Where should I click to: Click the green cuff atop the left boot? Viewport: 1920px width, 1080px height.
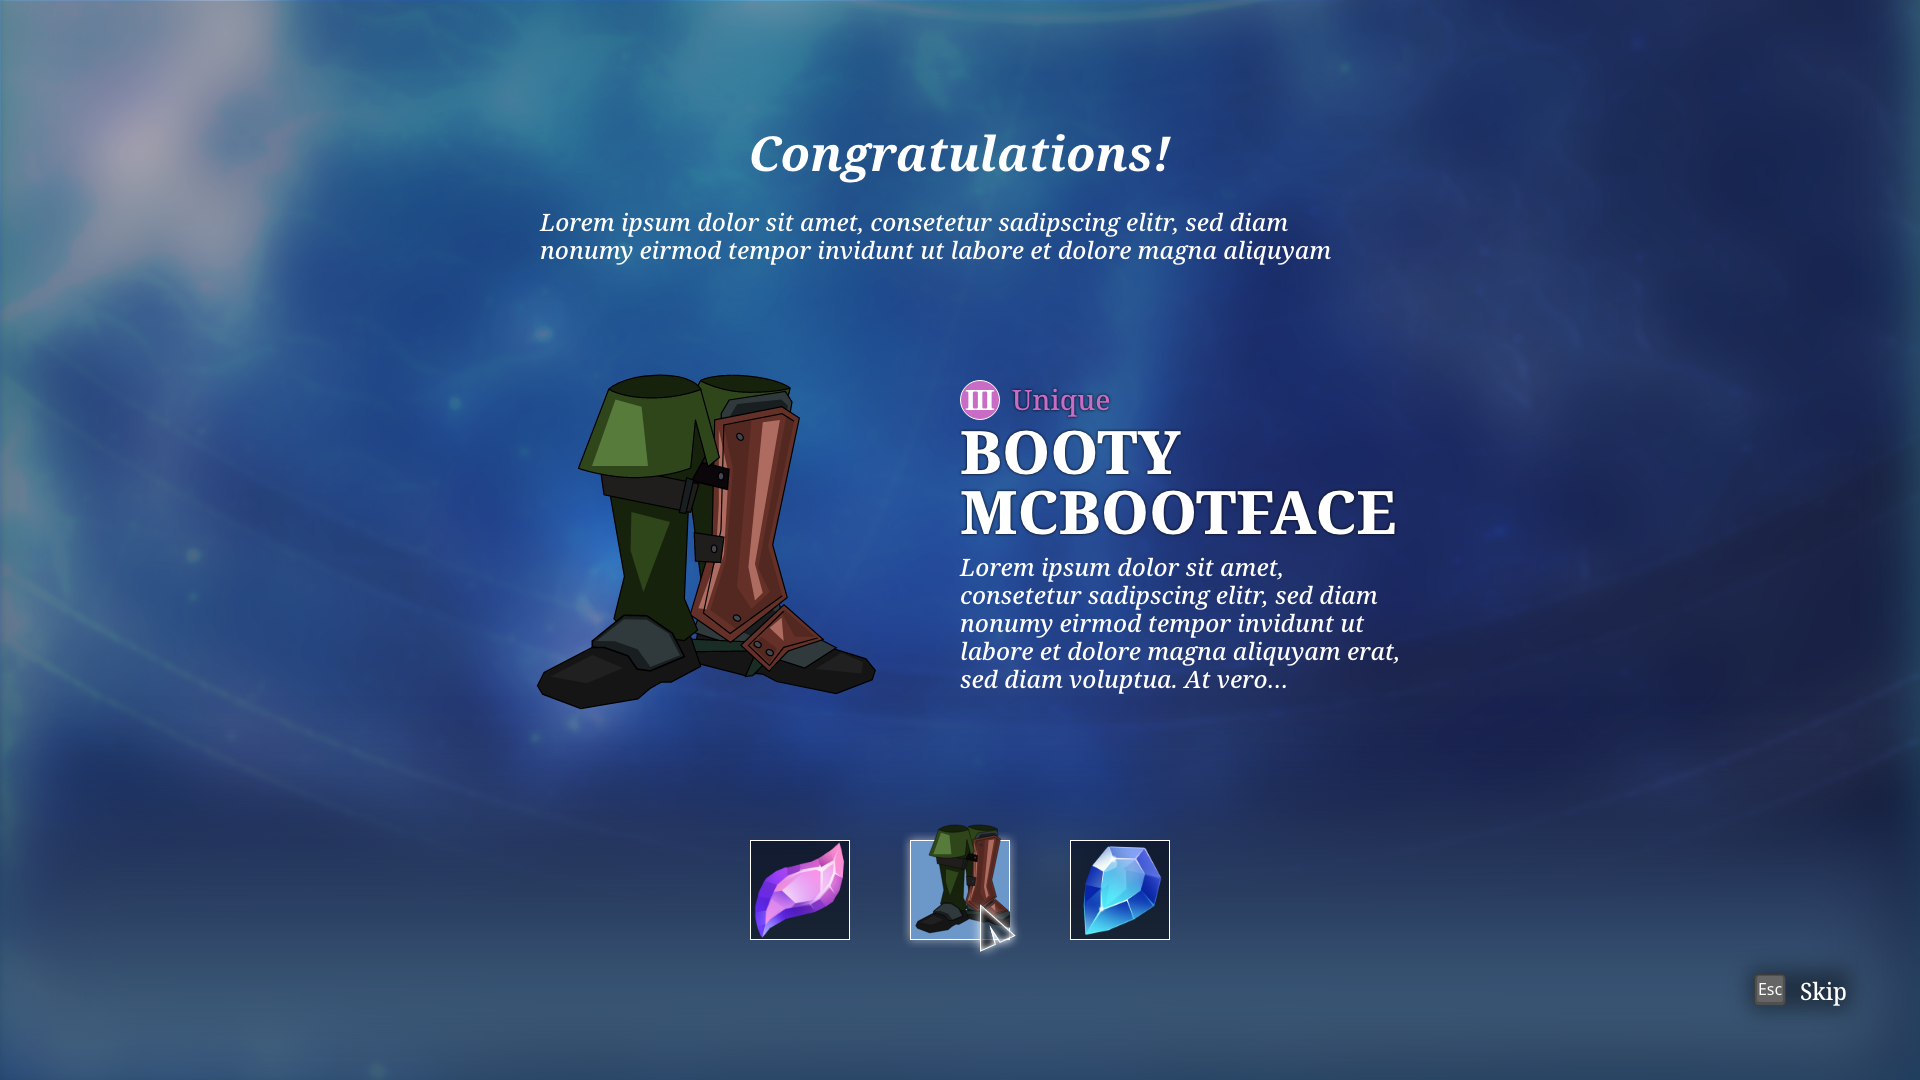click(x=640, y=425)
